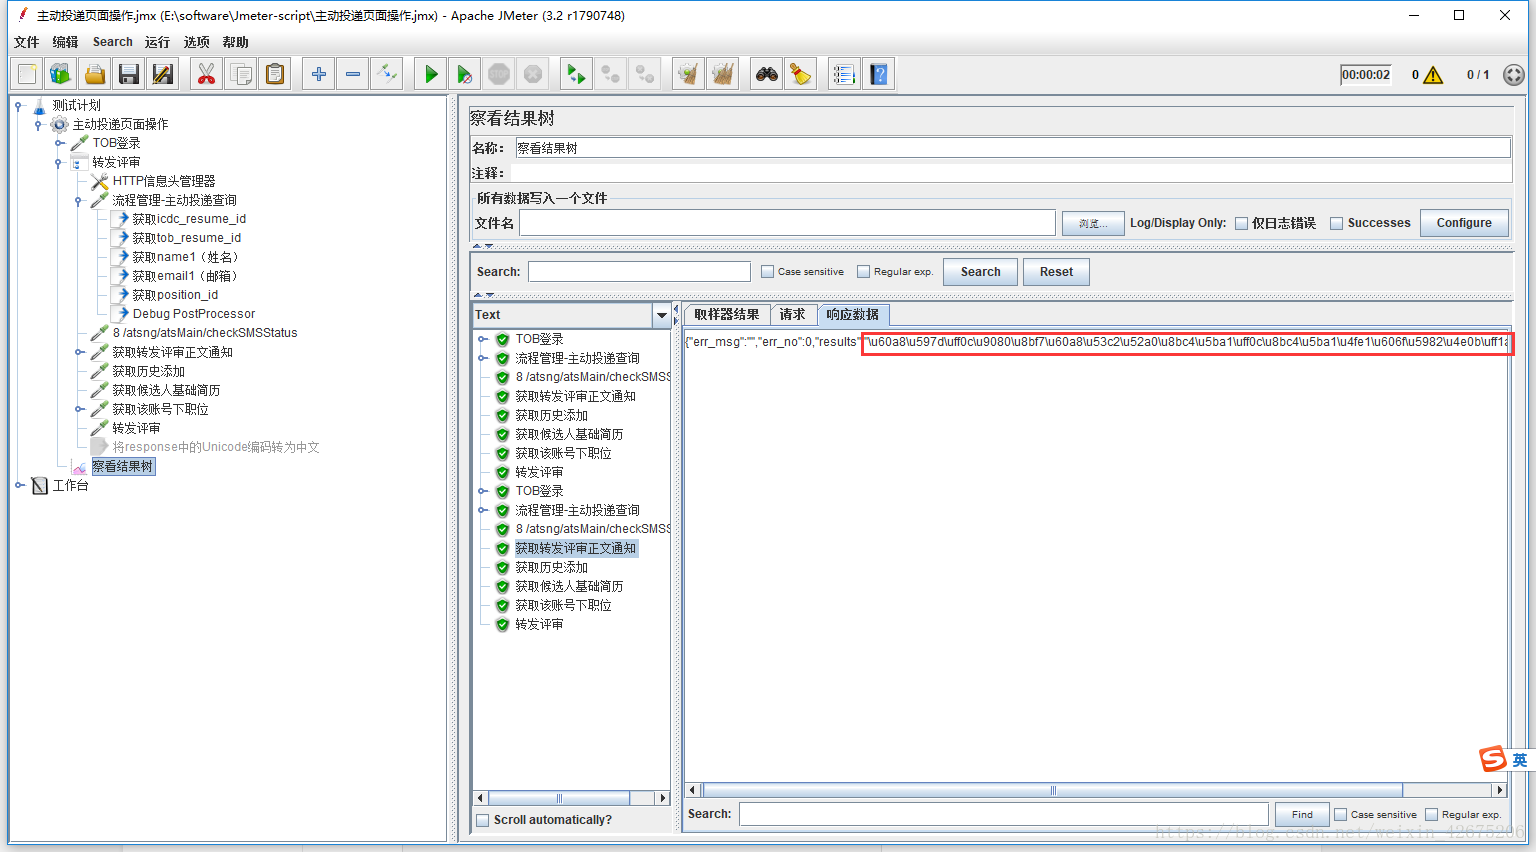Click the 名称 input field
Screen dimensions: 1536x852
click(x=1012, y=148)
